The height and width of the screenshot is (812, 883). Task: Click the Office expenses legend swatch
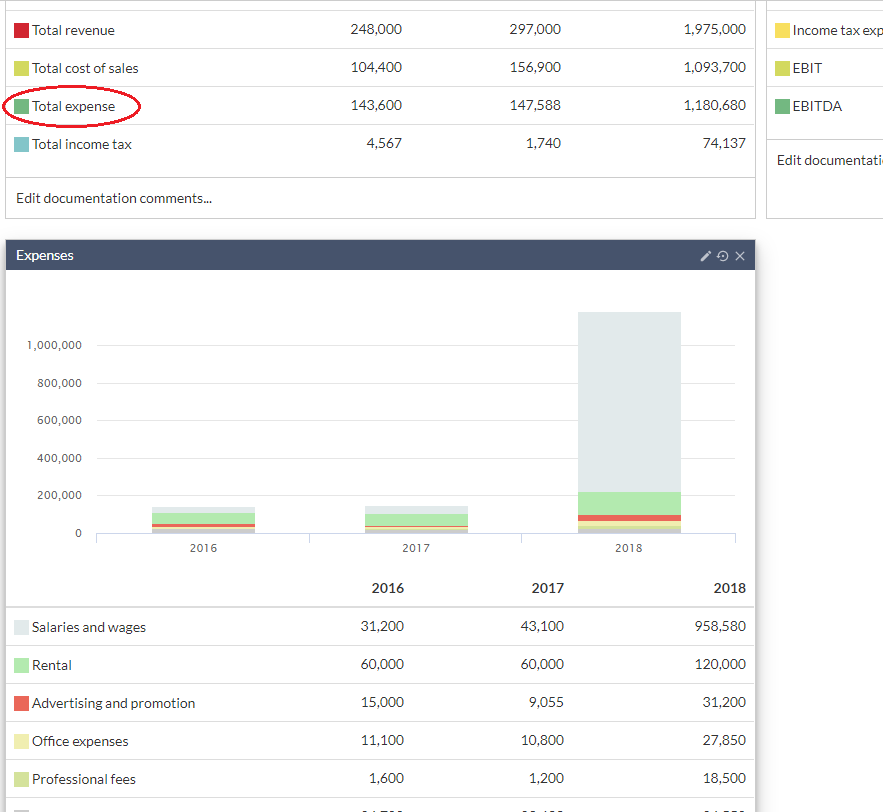pyautogui.click(x=21, y=741)
